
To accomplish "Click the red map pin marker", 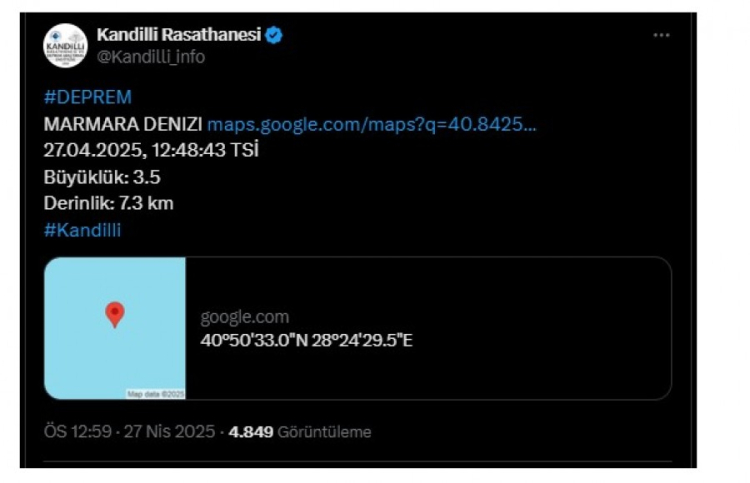I will pos(115,315).
